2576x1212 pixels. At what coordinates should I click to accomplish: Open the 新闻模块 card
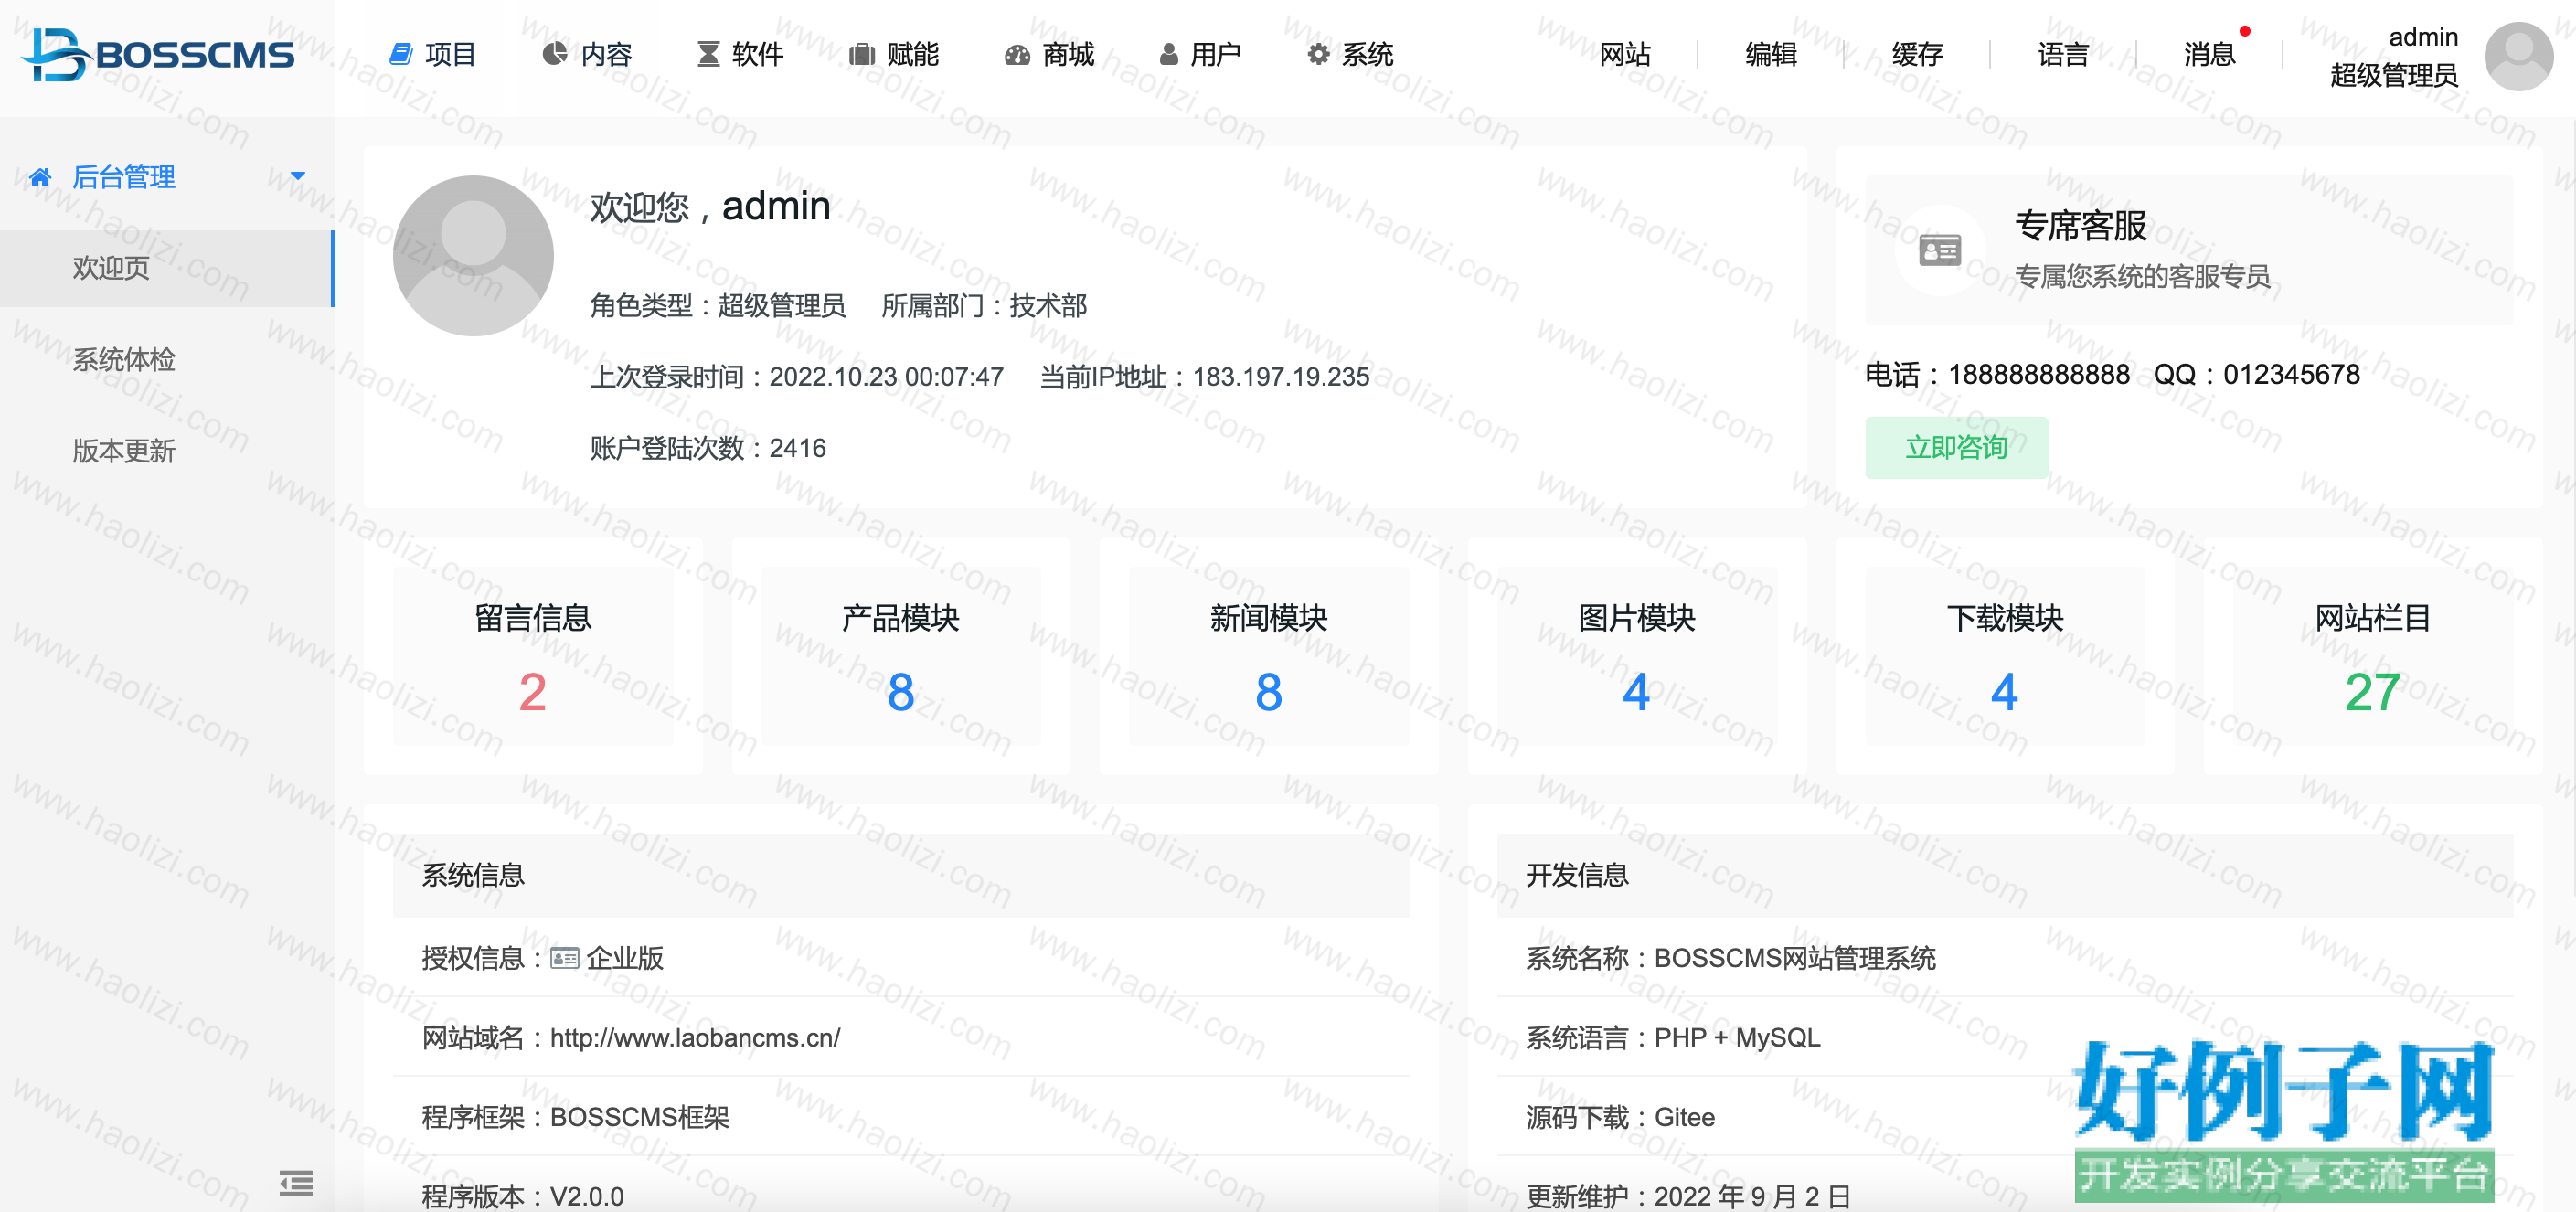click(x=1269, y=656)
